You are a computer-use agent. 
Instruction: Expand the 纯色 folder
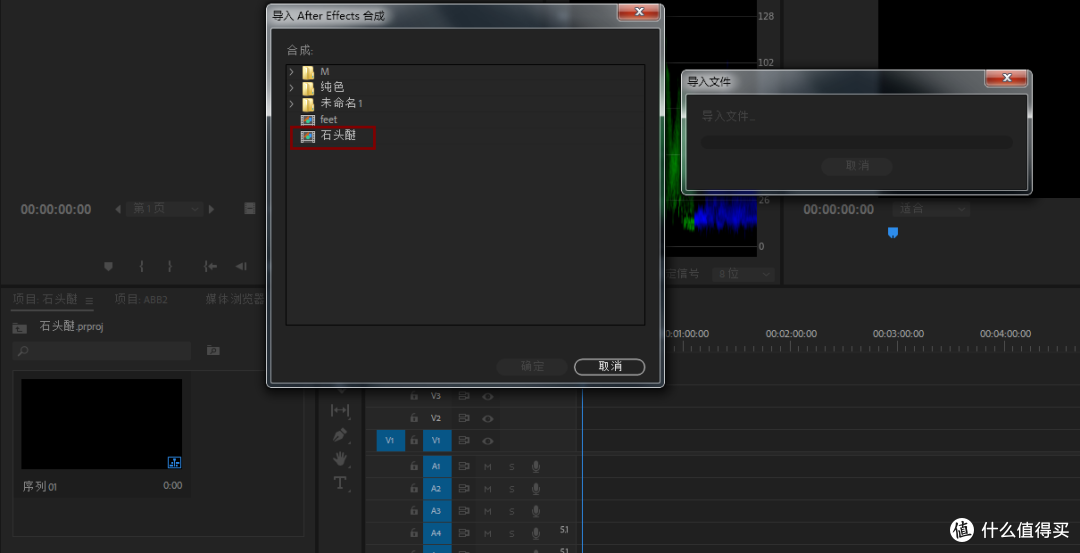[x=291, y=87]
